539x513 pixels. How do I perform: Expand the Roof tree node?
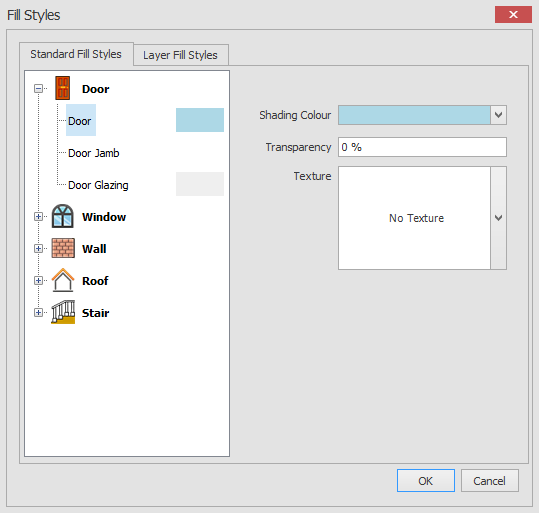coord(38,281)
